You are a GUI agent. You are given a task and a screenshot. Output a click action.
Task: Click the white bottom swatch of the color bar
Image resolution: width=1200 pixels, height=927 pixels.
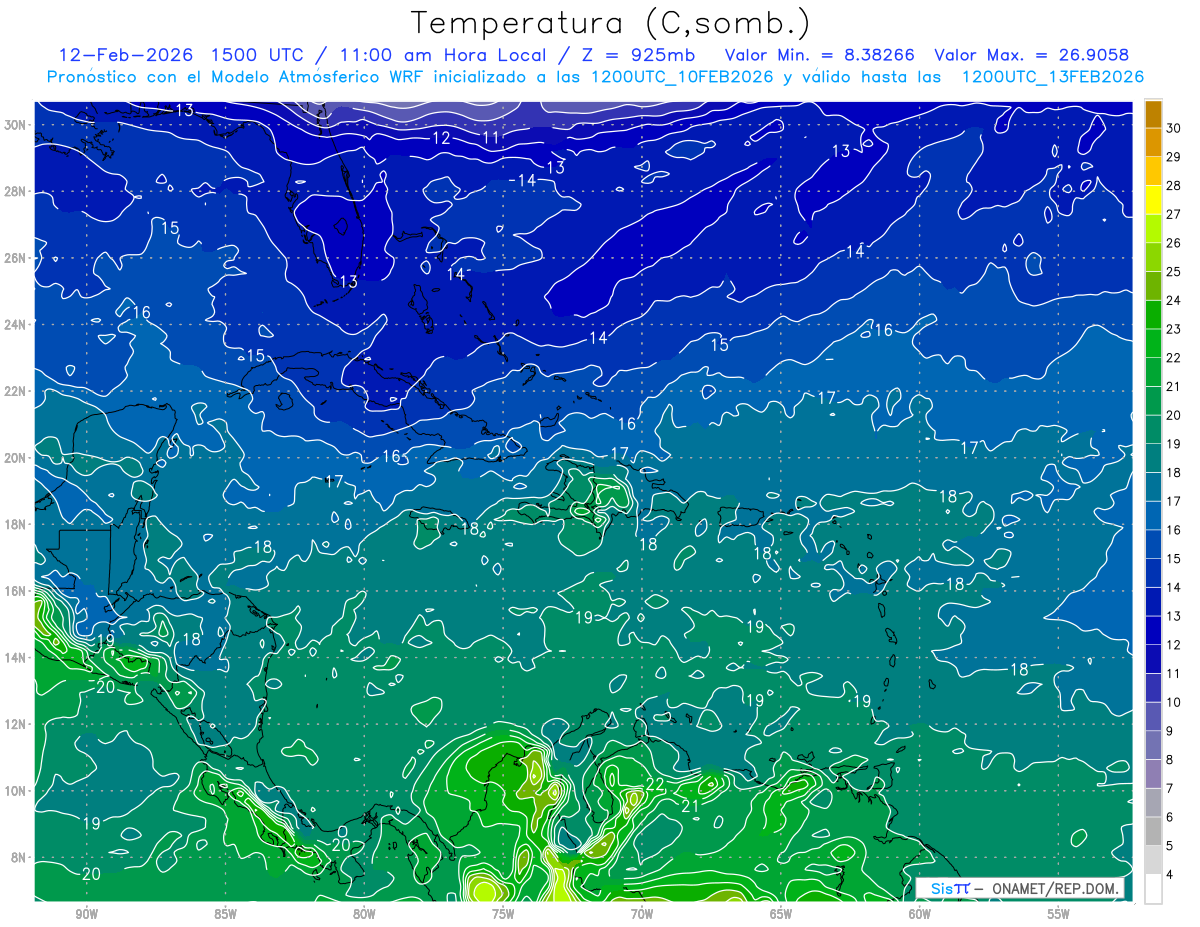tap(1153, 889)
